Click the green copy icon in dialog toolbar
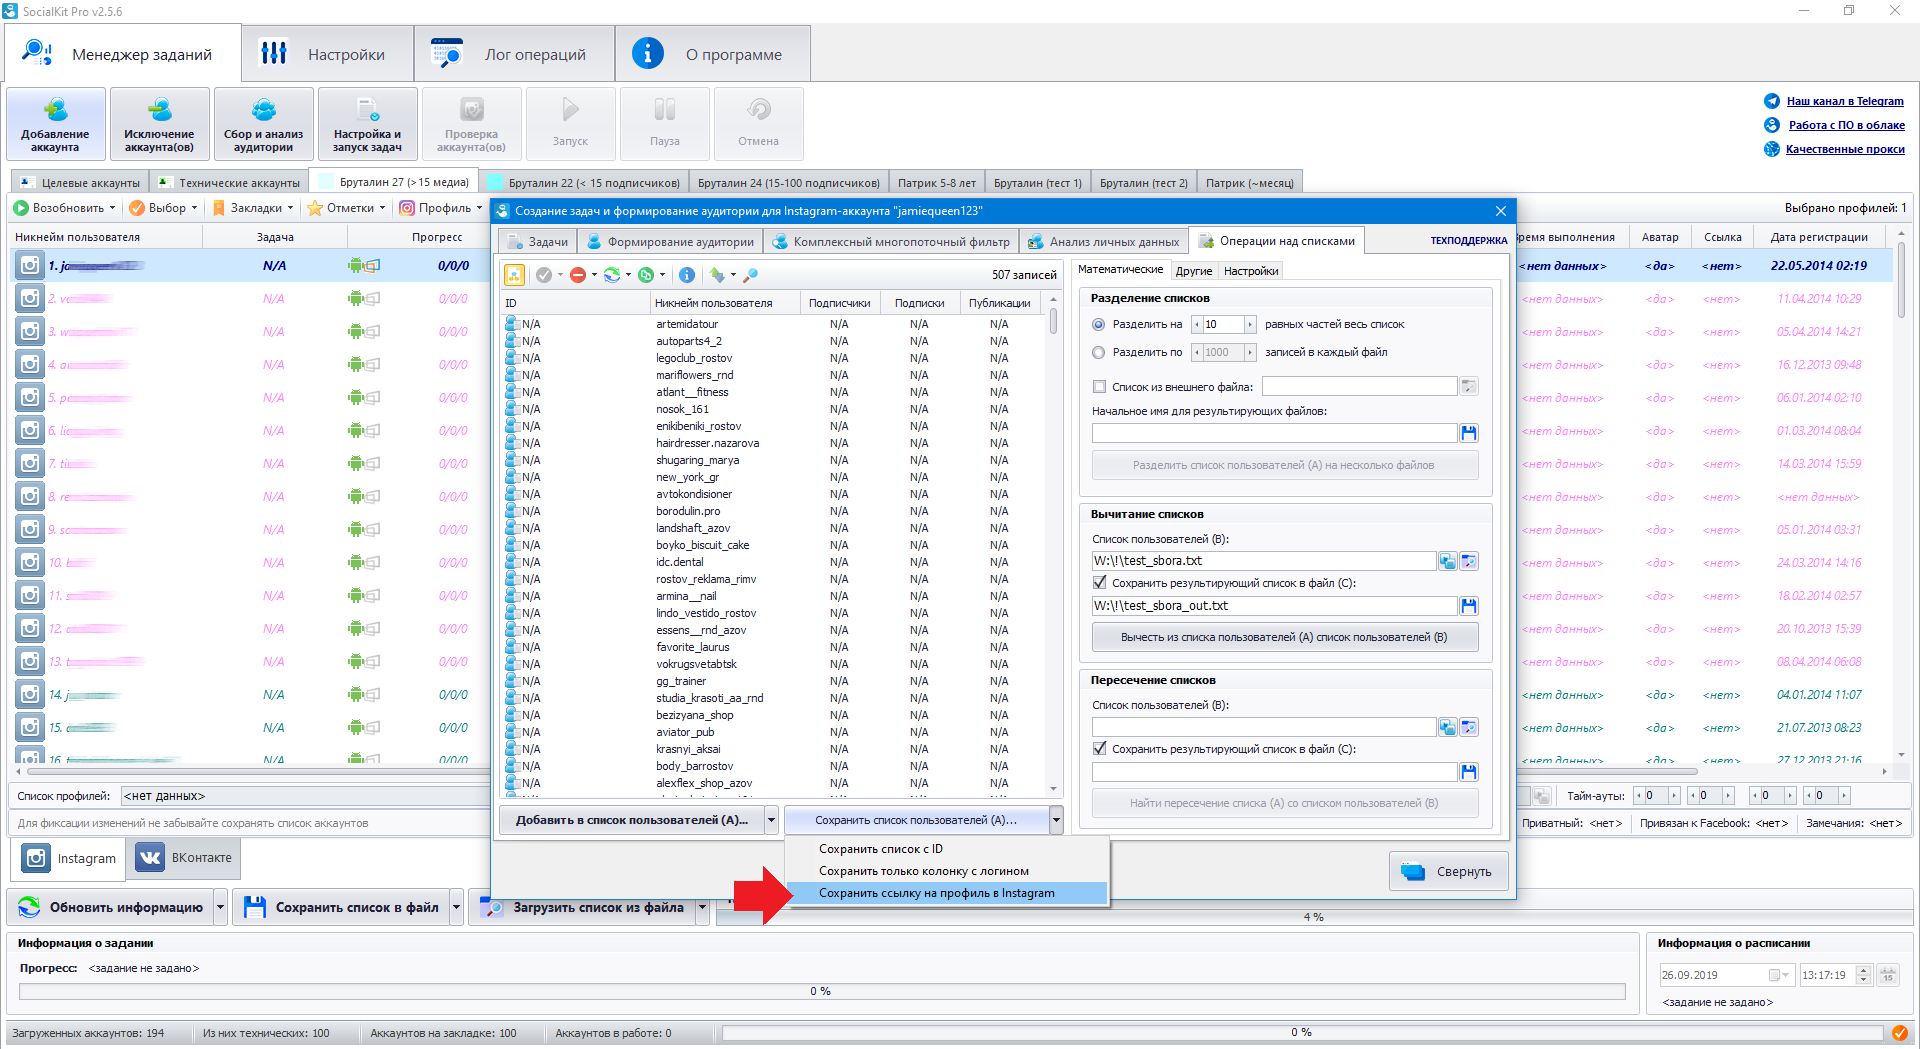Screen dimensions: 1920x1049 point(646,275)
